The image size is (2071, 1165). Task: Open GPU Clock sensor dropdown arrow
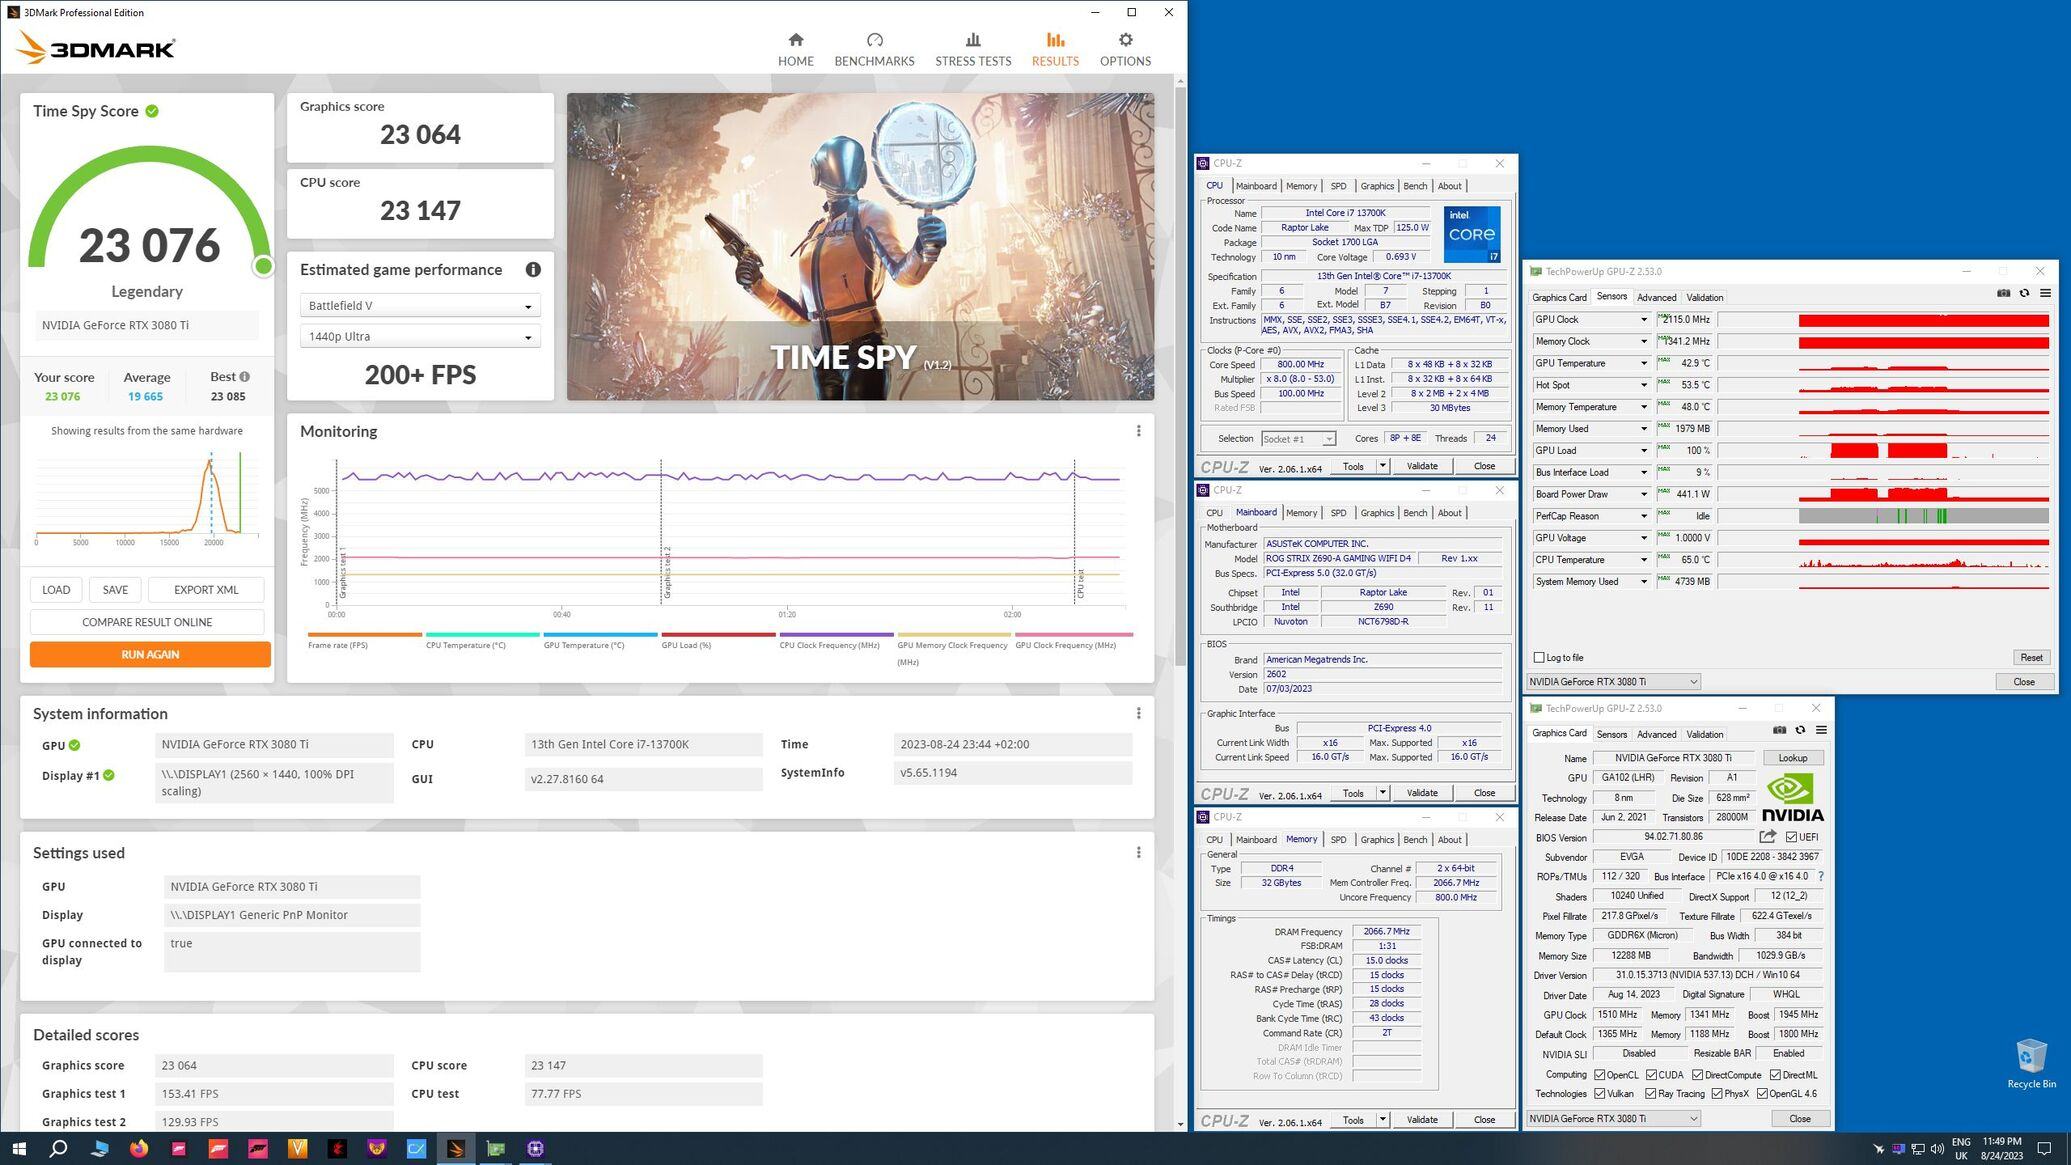pos(1642,320)
